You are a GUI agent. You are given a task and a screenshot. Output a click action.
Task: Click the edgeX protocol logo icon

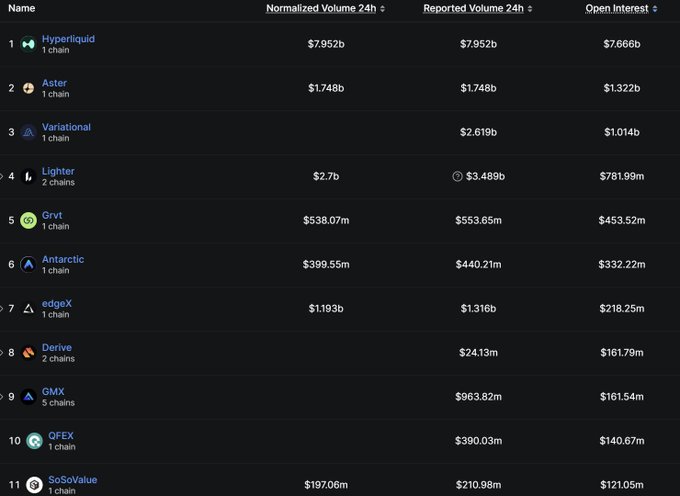(28, 309)
